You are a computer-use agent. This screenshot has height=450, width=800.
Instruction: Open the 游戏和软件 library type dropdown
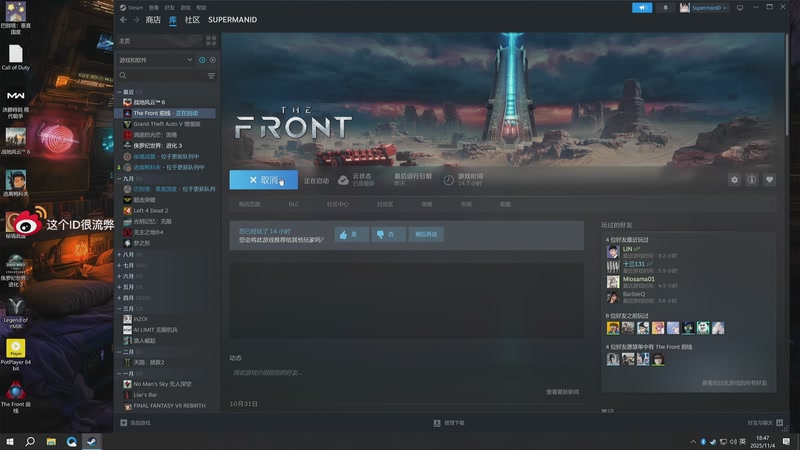156,60
